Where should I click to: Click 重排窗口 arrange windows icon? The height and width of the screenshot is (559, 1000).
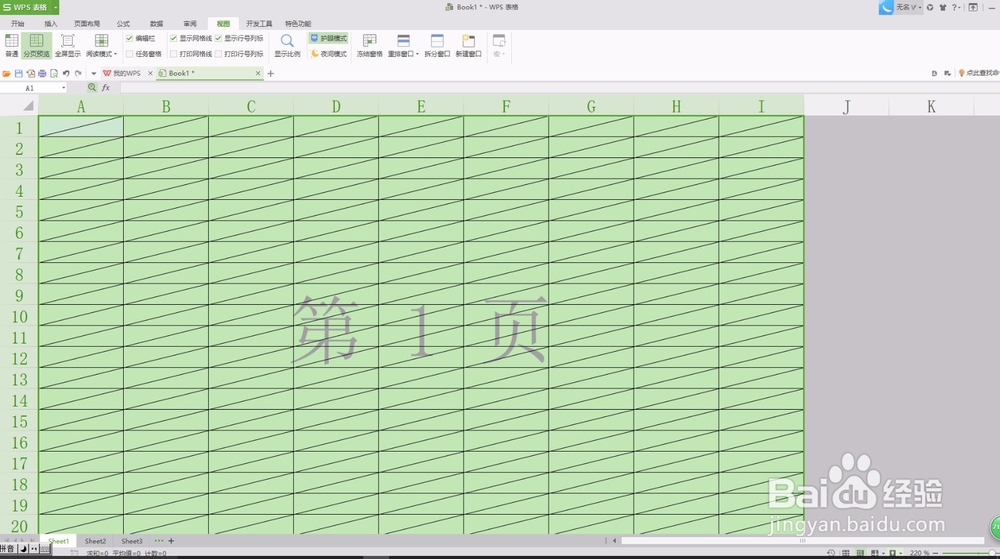click(403, 41)
